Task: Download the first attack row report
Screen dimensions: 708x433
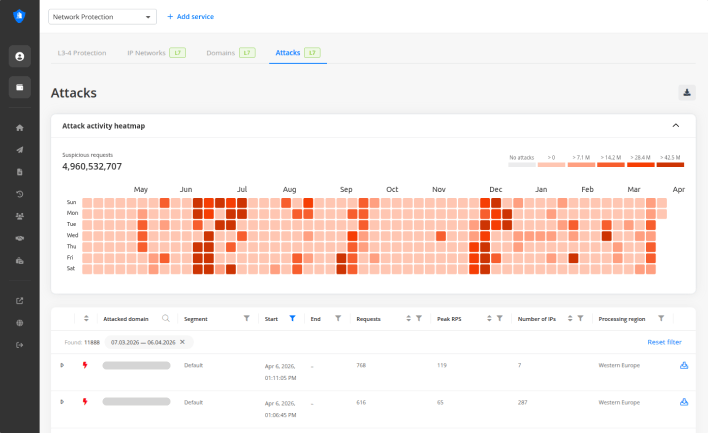Action: 684,366
